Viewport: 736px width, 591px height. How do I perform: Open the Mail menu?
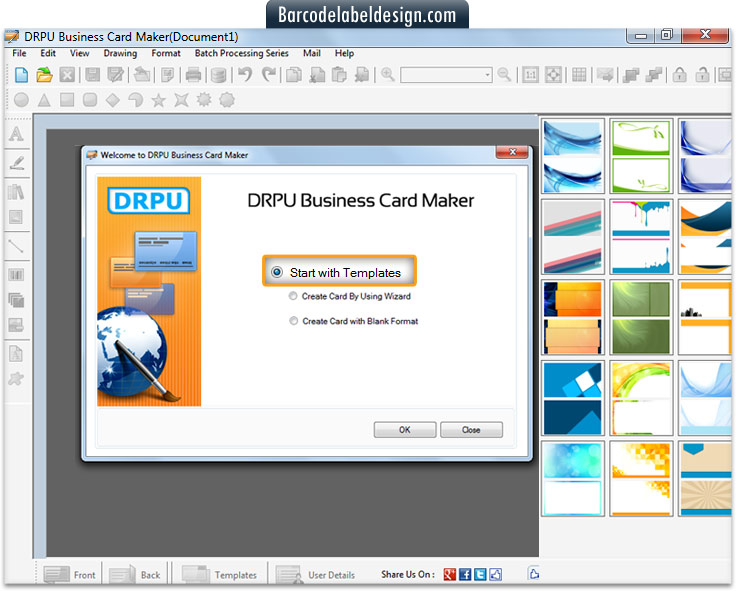point(312,53)
